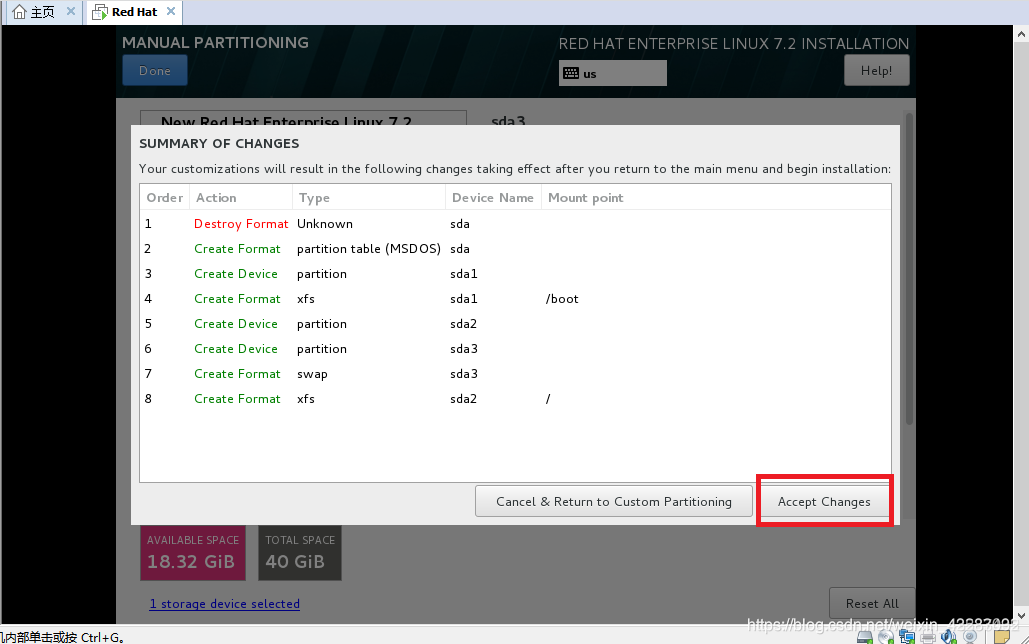Screen dimensions: 1029x644
Task: Click the VM window scroll down arrow
Action: [x=1021, y=616]
